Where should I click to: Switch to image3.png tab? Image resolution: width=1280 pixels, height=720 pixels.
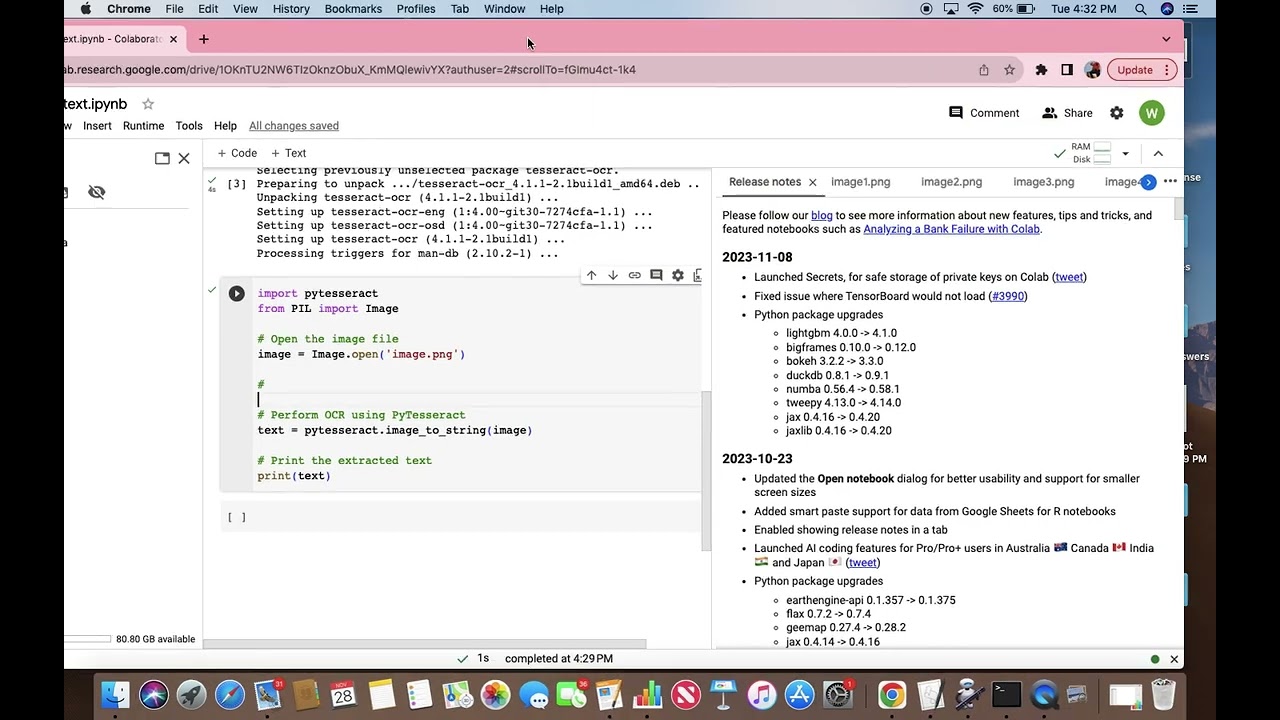pyautogui.click(x=1043, y=182)
